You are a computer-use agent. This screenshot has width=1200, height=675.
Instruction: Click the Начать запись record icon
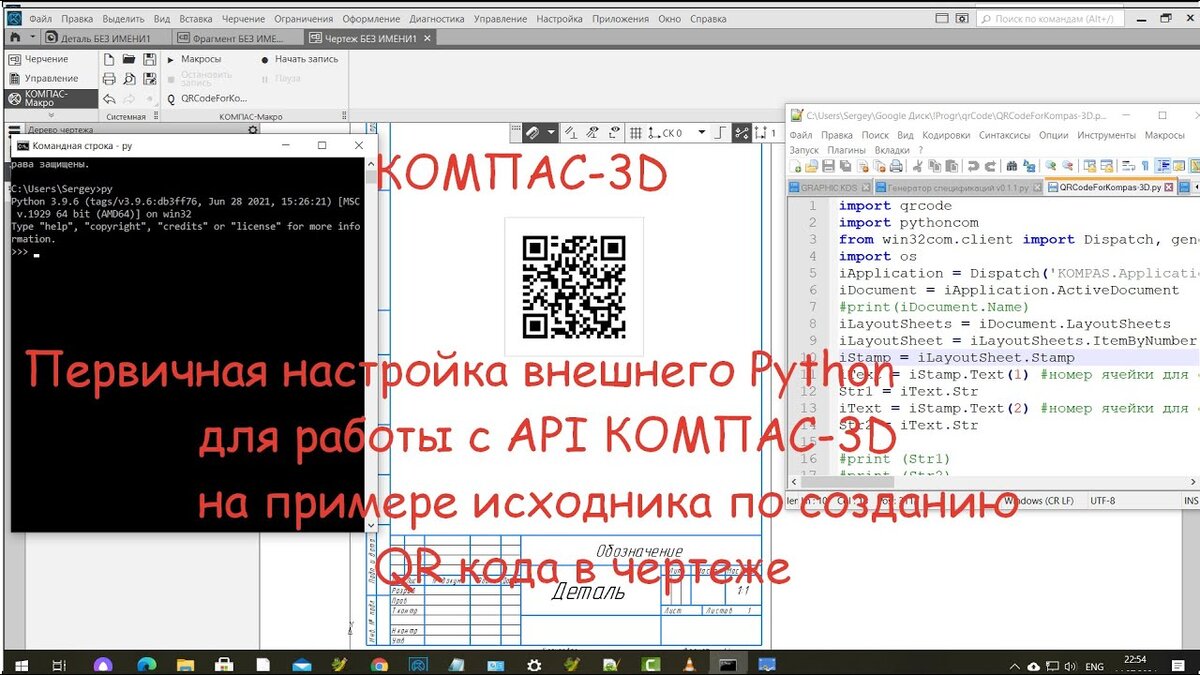click(266, 59)
